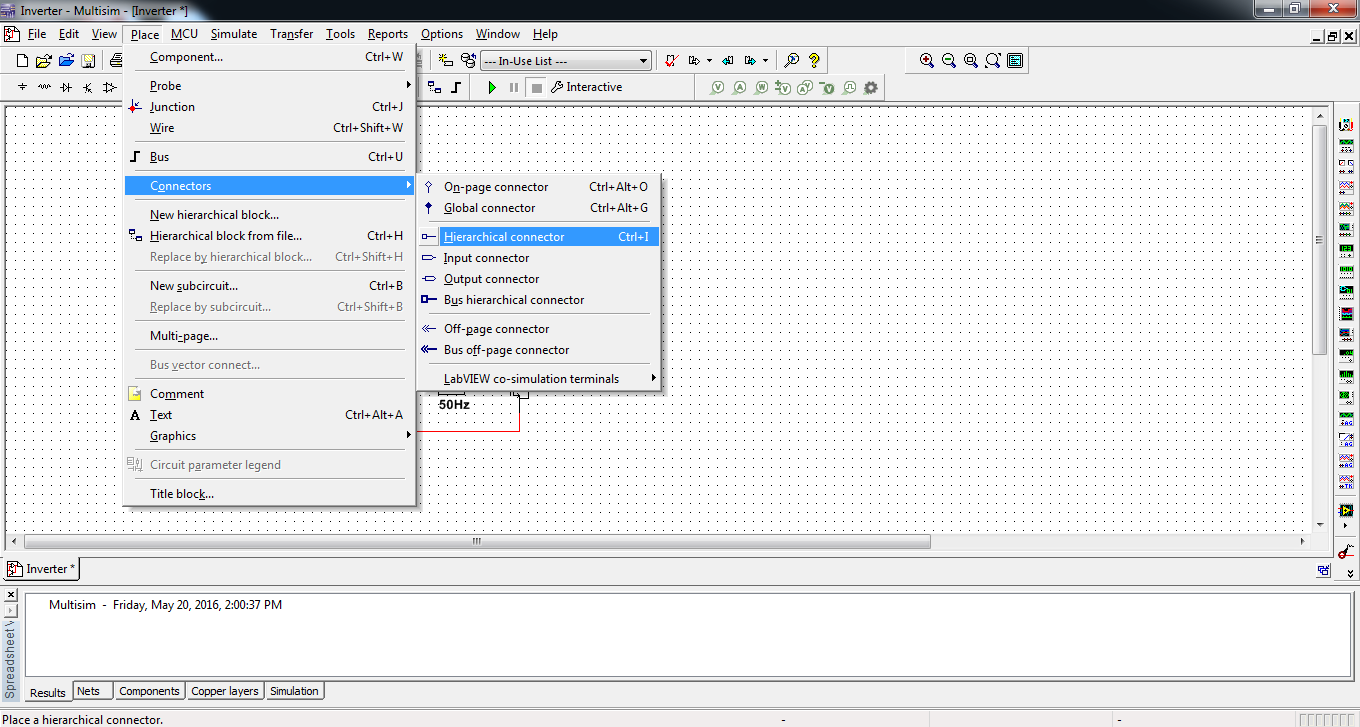Select the oscilloscope instrument icon
This screenshot has width=1360, height=727.
click(x=1346, y=187)
